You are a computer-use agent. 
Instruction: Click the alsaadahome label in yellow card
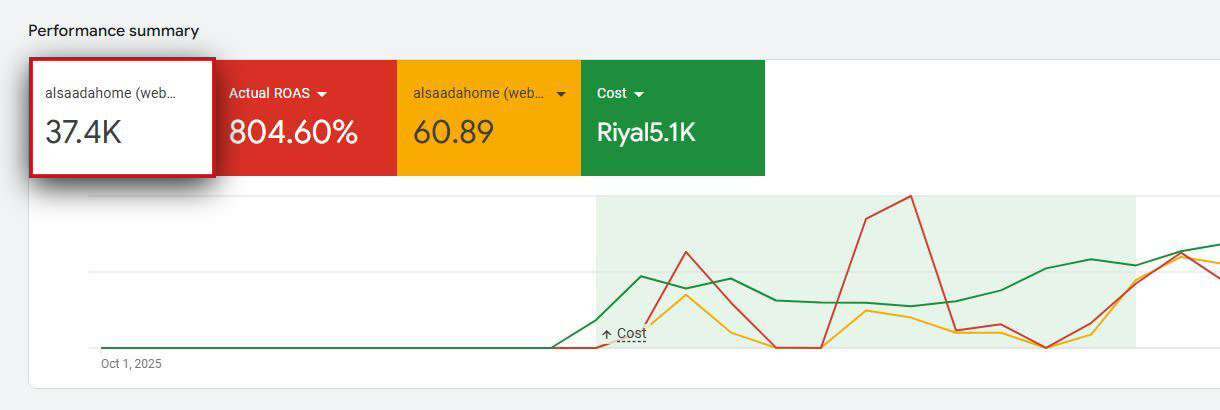(478, 93)
